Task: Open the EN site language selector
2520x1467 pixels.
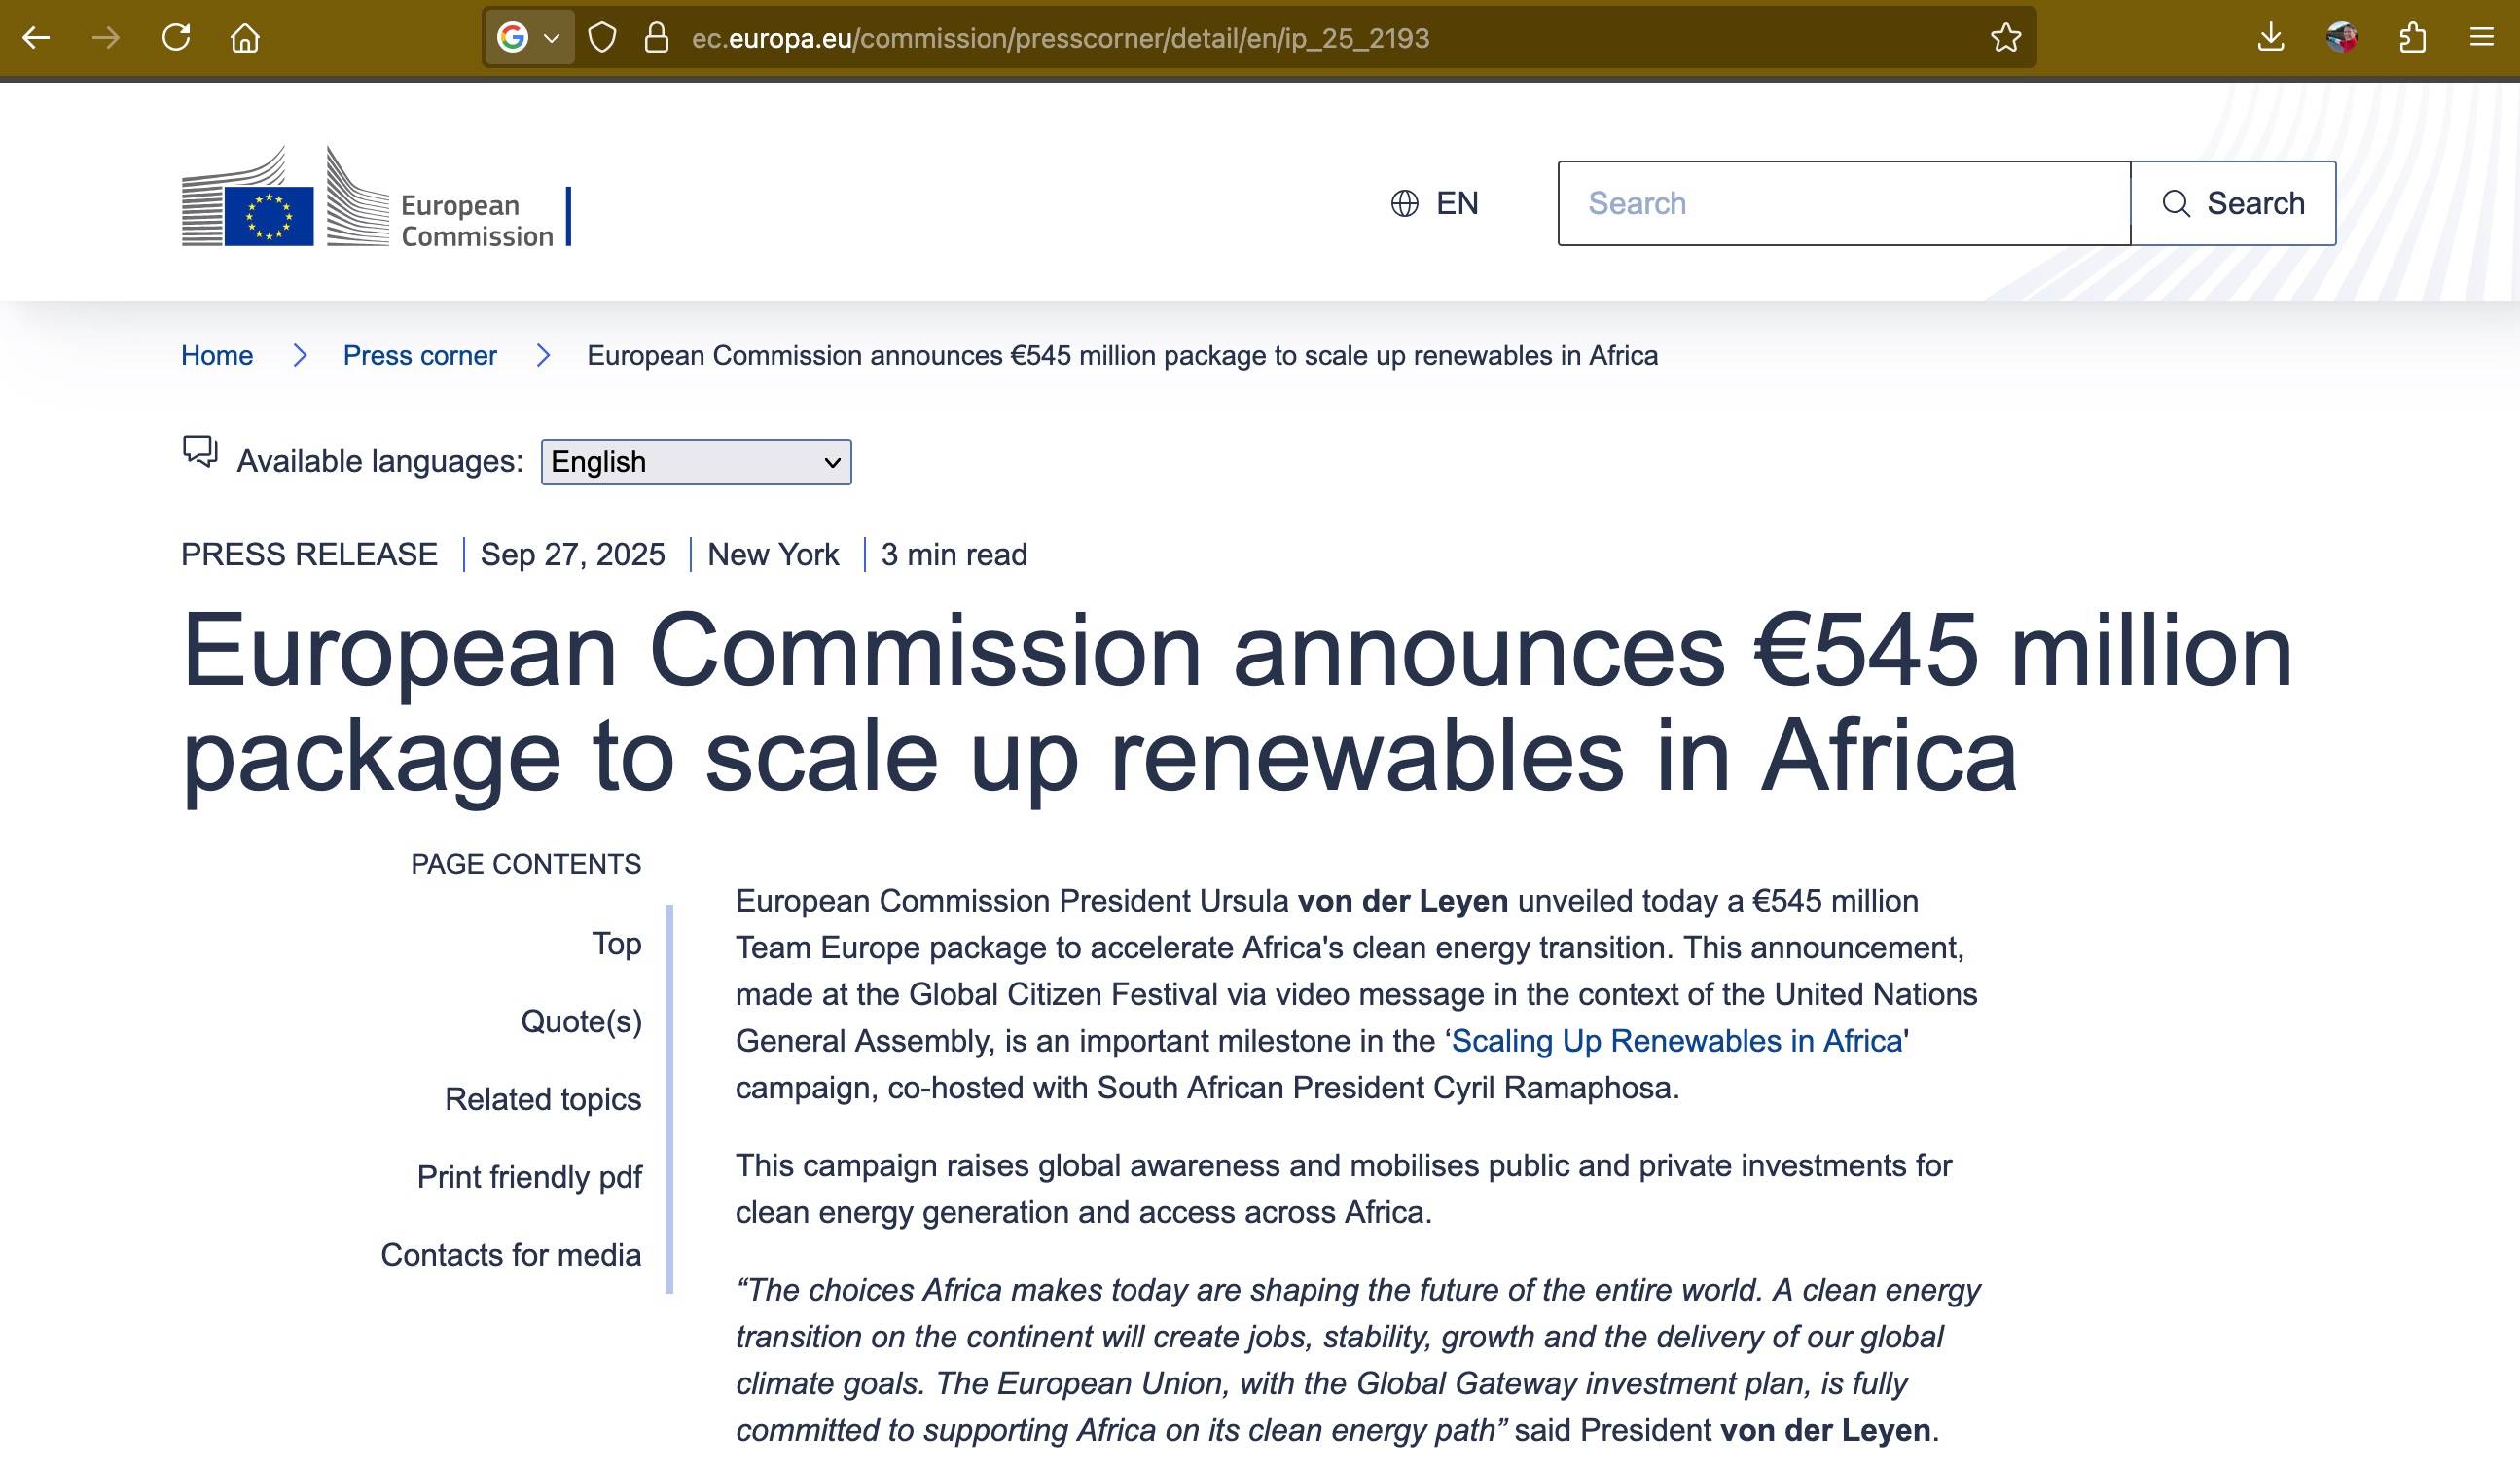Action: (x=1435, y=204)
